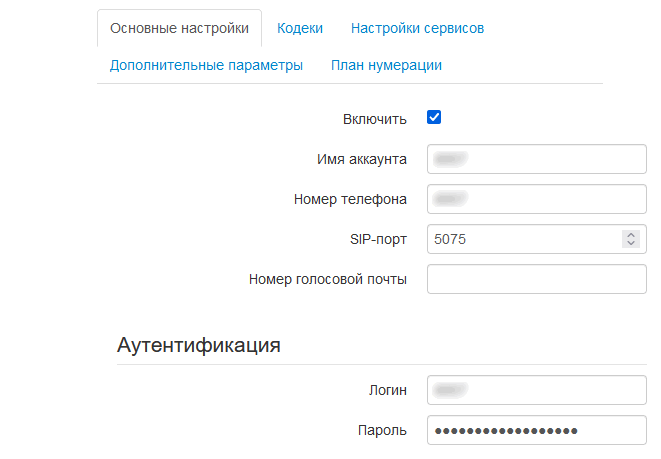This screenshot has width=661, height=459.
Task: Open the Настройки сервисов tab
Action: [x=417, y=28]
